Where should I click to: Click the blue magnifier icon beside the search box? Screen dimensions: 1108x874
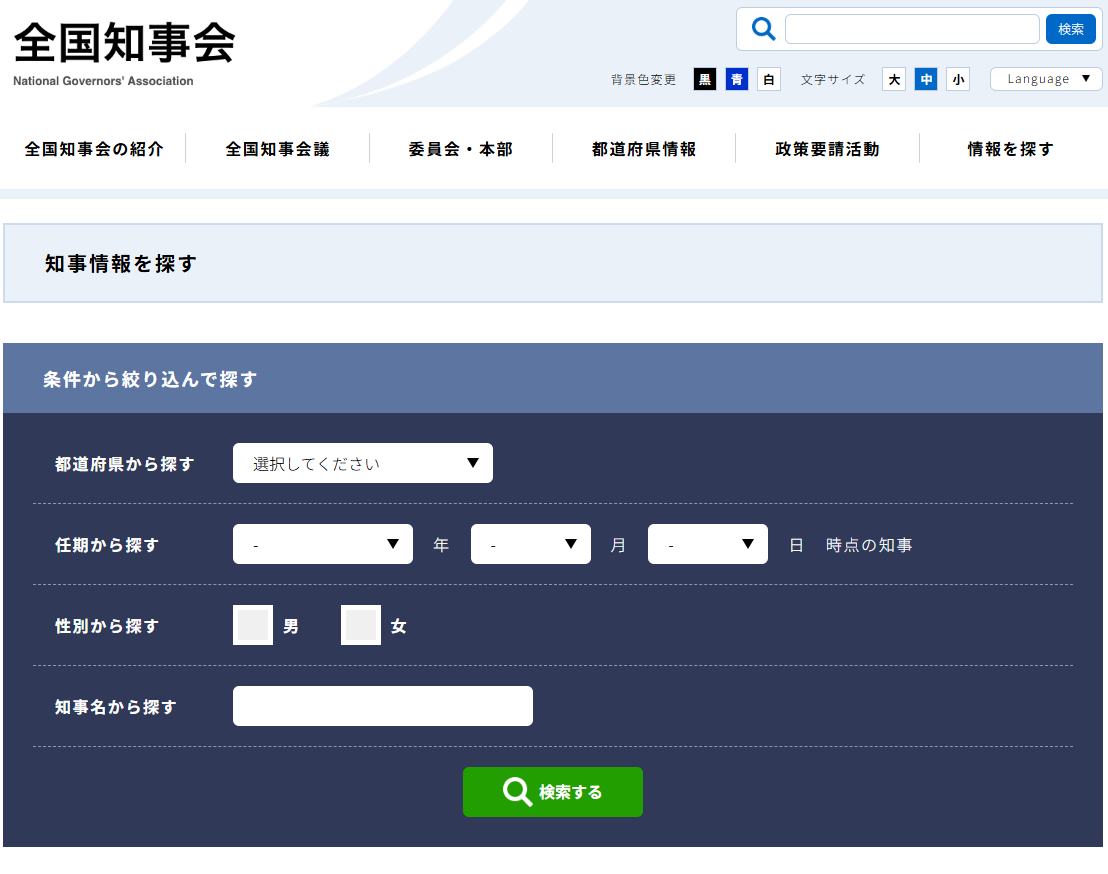pyautogui.click(x=763, y=29)
